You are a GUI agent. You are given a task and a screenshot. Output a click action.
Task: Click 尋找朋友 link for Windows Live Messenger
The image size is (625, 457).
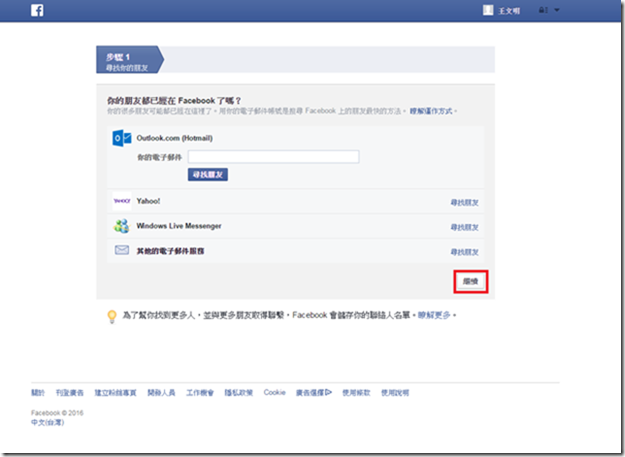click(464, 228)
